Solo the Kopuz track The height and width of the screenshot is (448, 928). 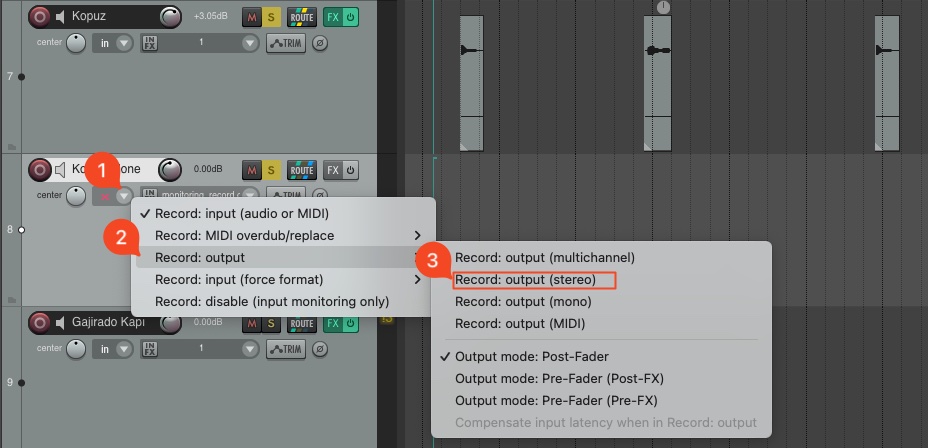click(271, 17)
